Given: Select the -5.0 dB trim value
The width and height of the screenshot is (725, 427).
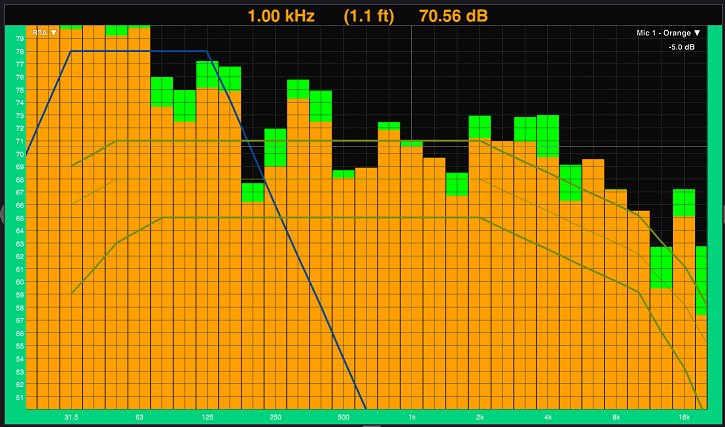Looking at the screenshot, I should coord(681,47).
